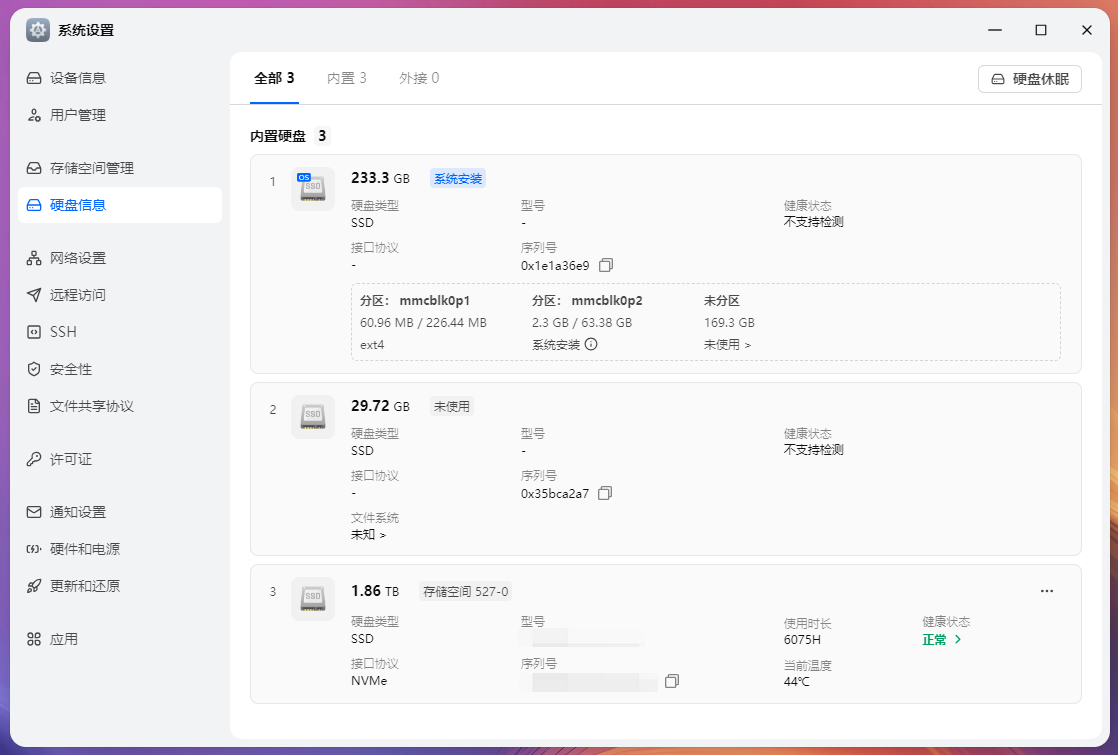Click the 硬件和电源 icon
Viewport: 1118px width, 755px height.
(x=34, y=549)
